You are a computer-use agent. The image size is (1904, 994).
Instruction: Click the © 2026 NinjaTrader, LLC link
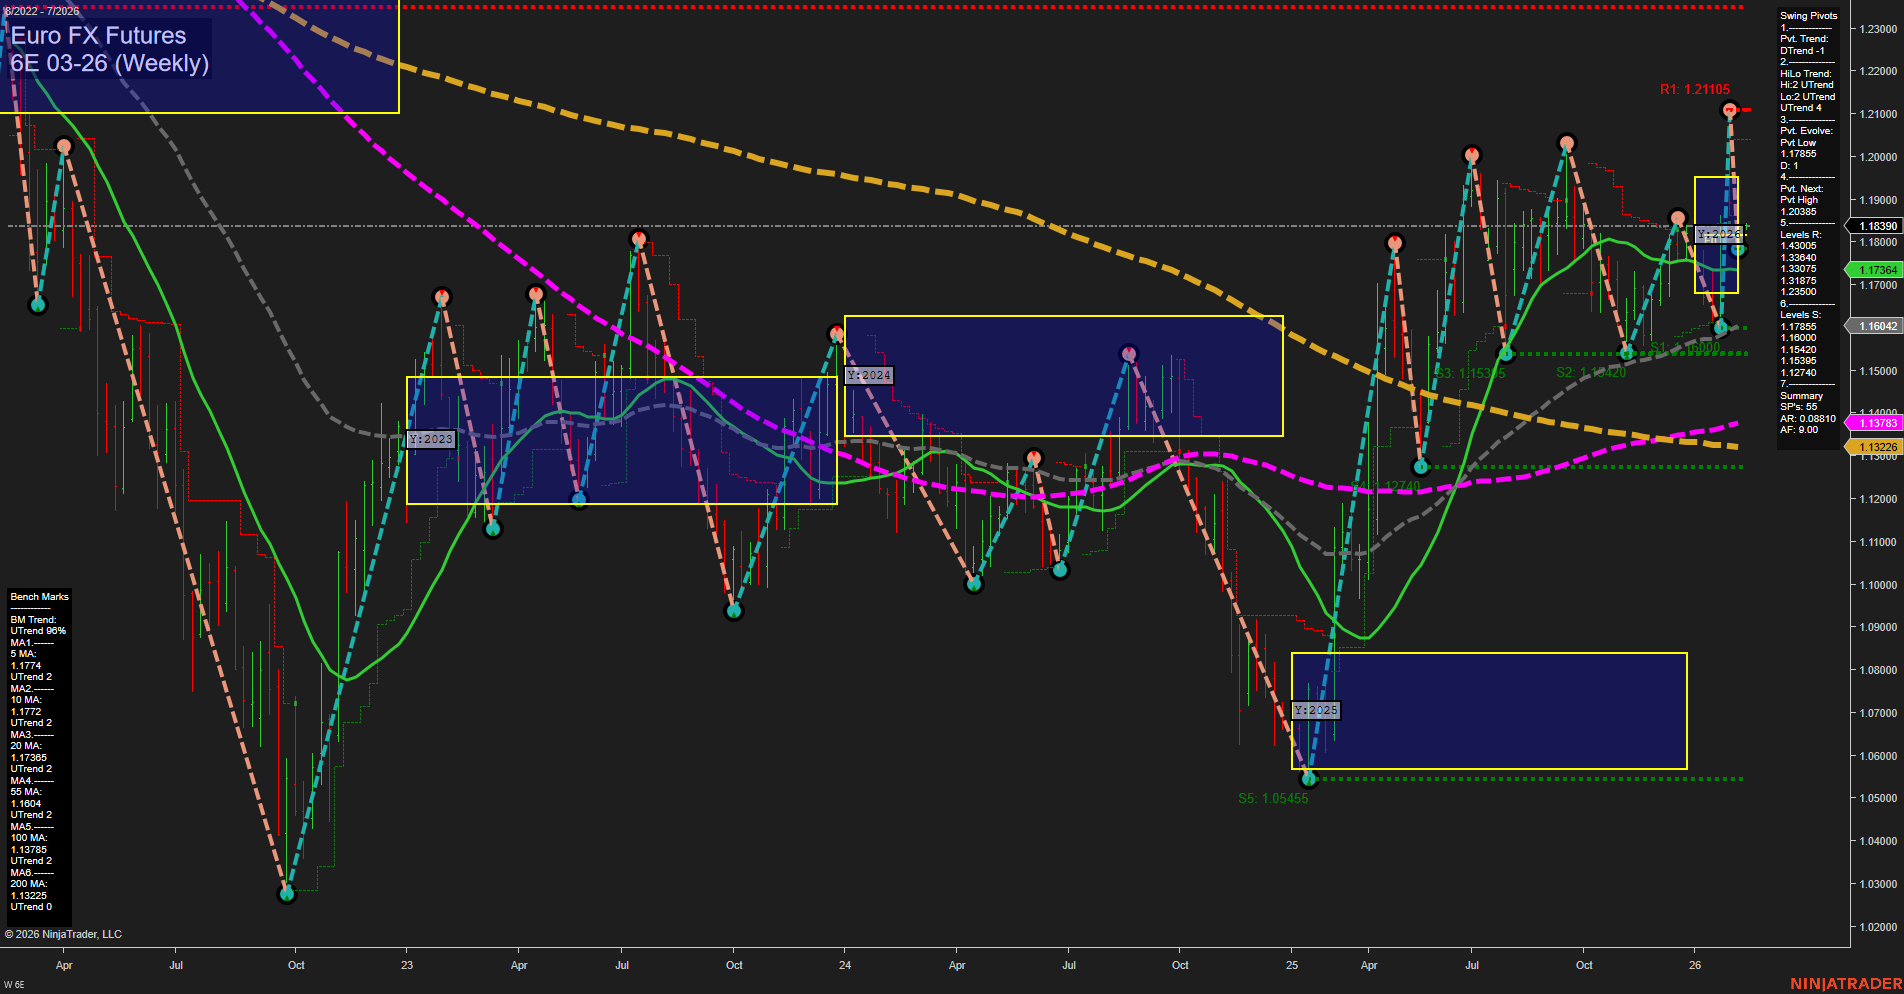click(x=64, y=933)
